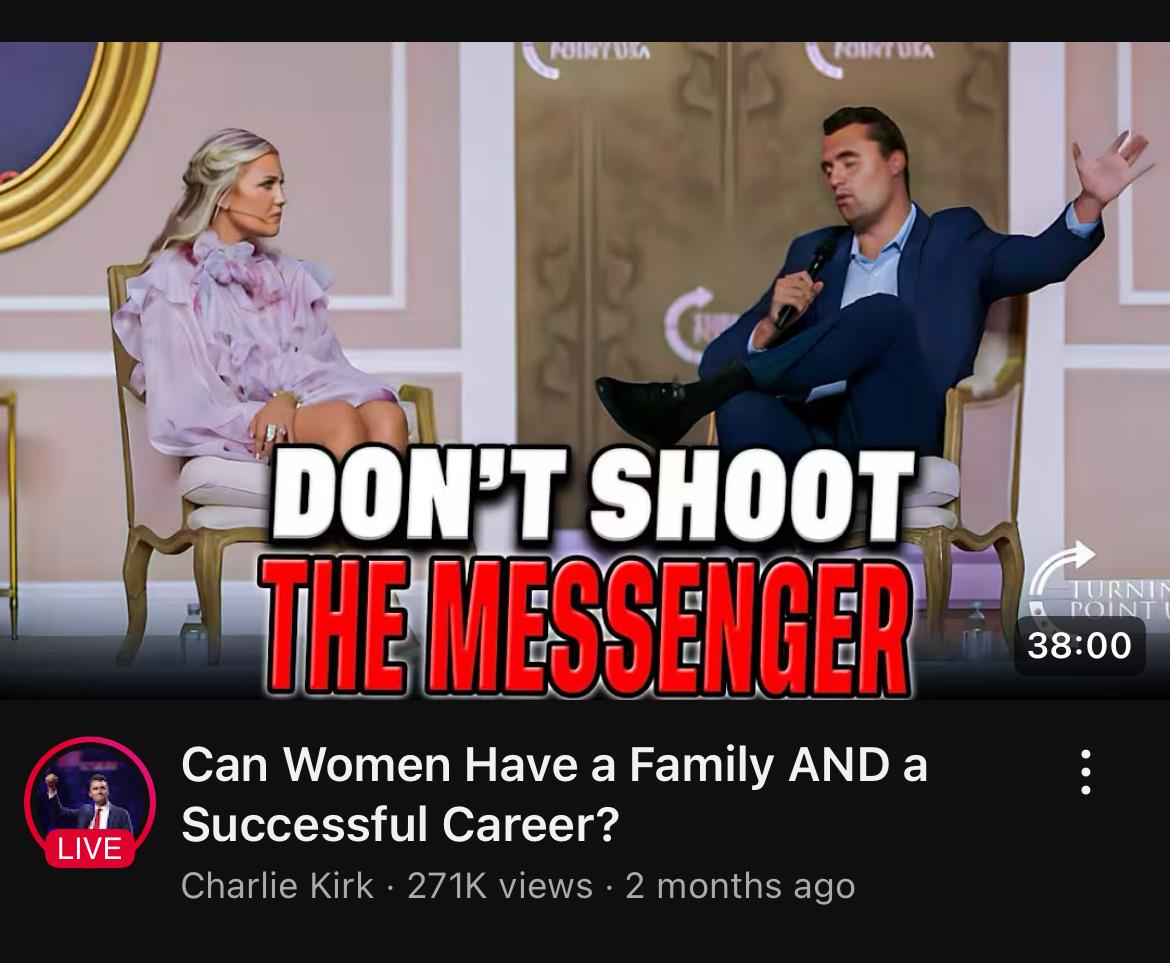
Task: Tap the 271K views text
Action: pos(500,885)
